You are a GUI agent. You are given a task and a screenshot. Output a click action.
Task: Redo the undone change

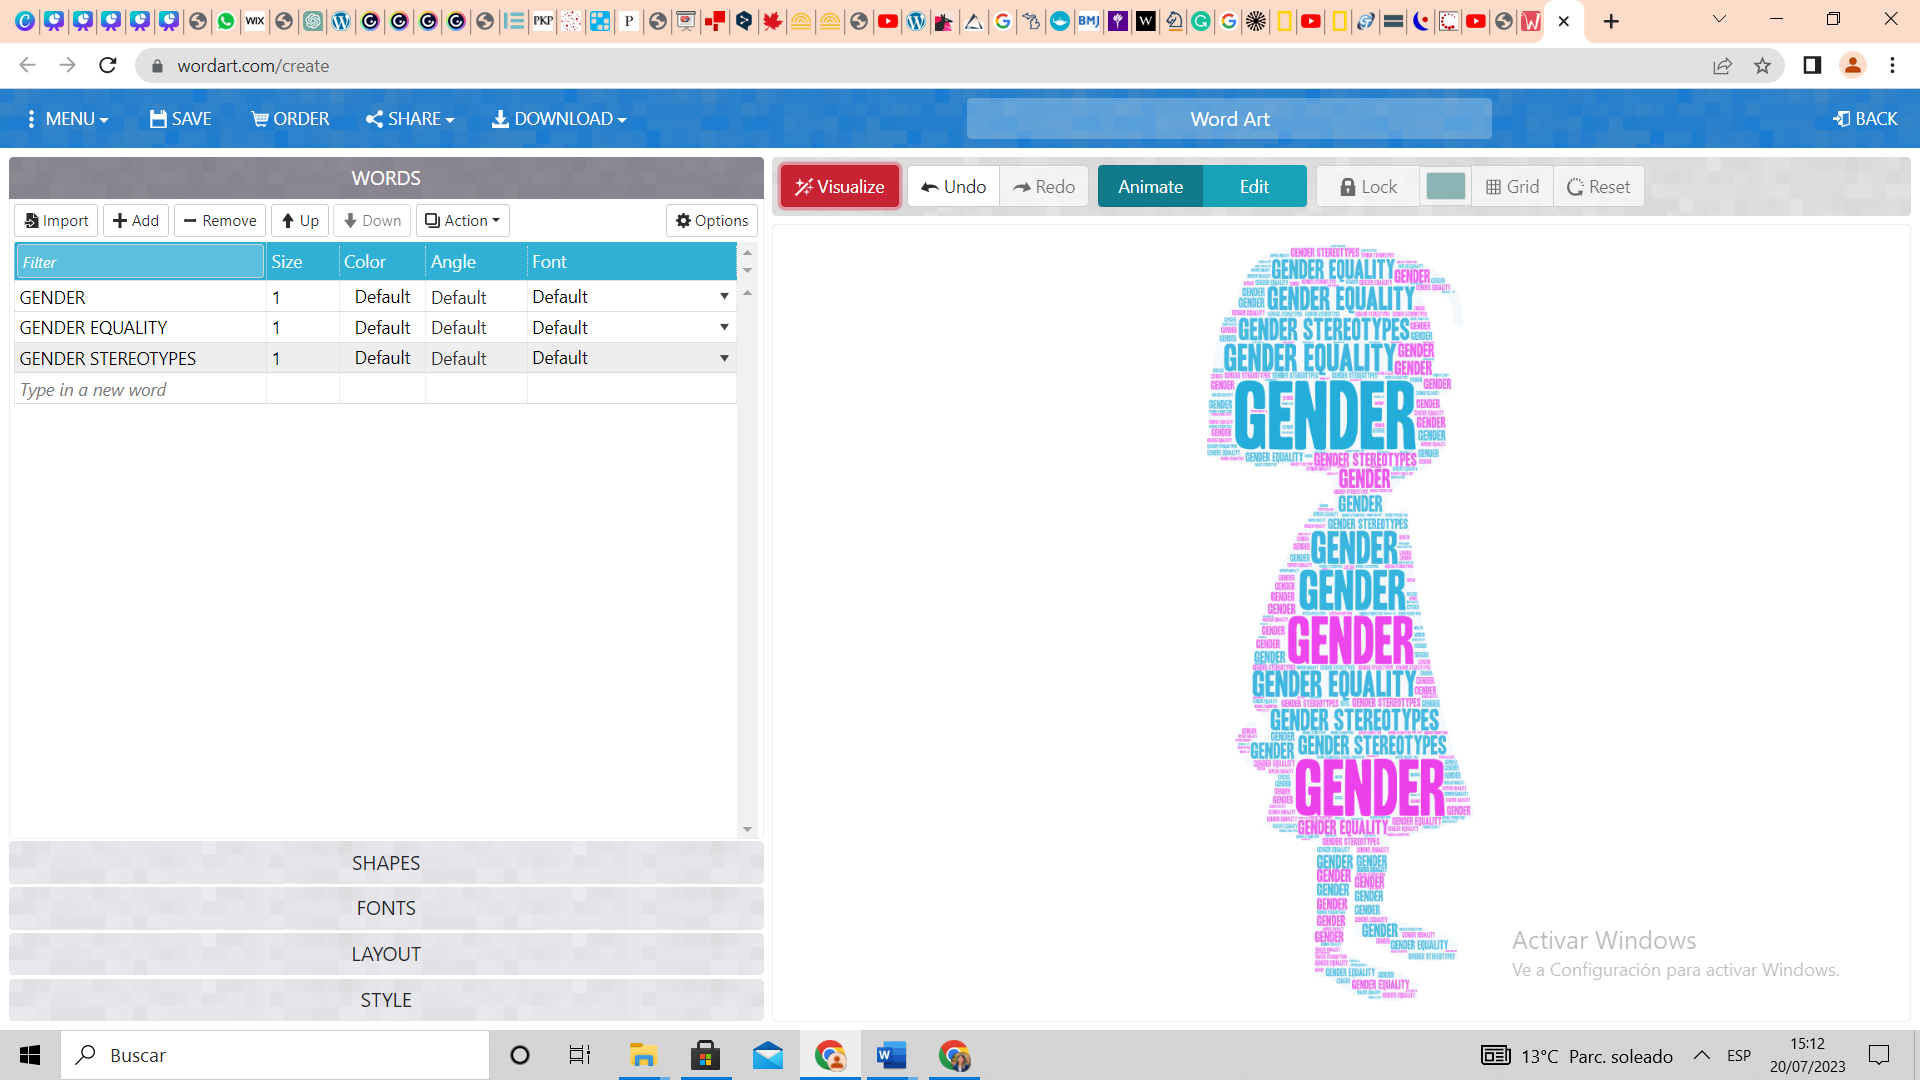click(1043, 186)
